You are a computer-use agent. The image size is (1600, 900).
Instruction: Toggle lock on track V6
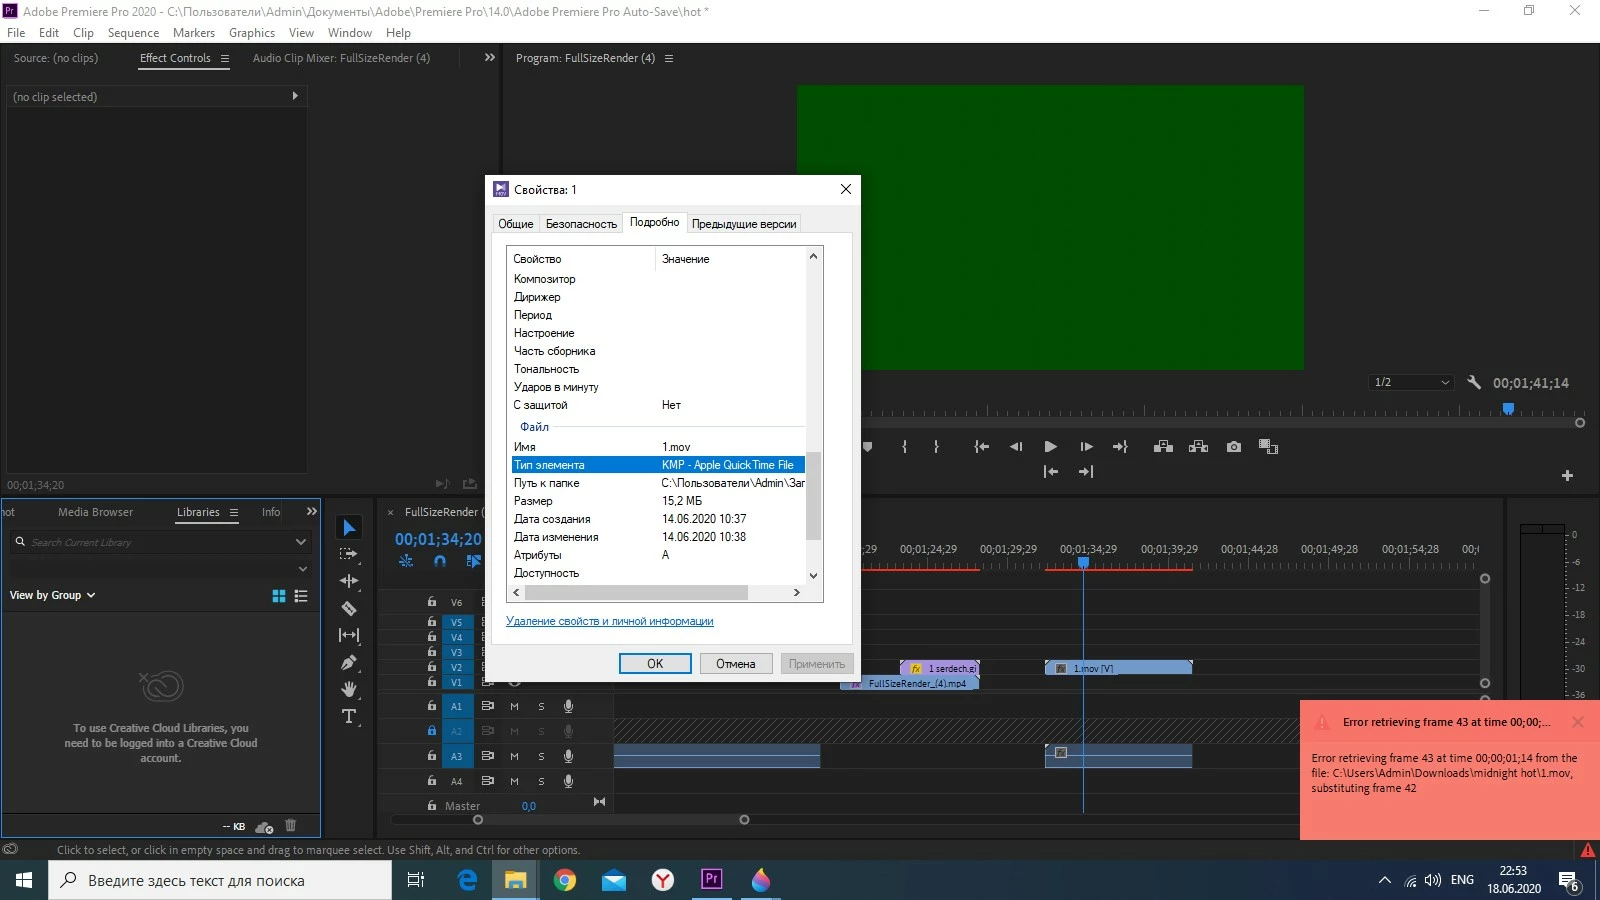click(x=432, y=602)
